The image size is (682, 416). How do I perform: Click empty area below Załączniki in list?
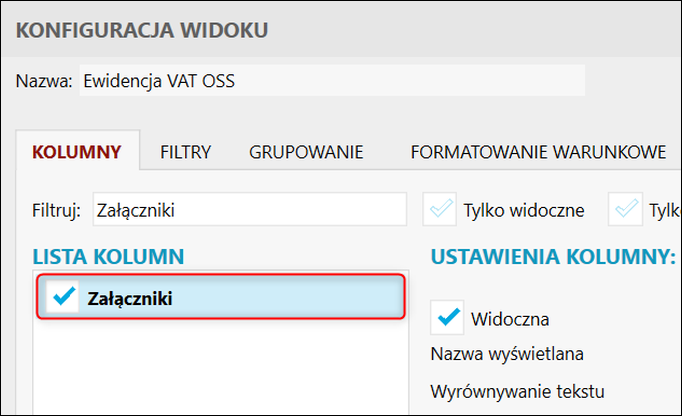click(220, 370)
